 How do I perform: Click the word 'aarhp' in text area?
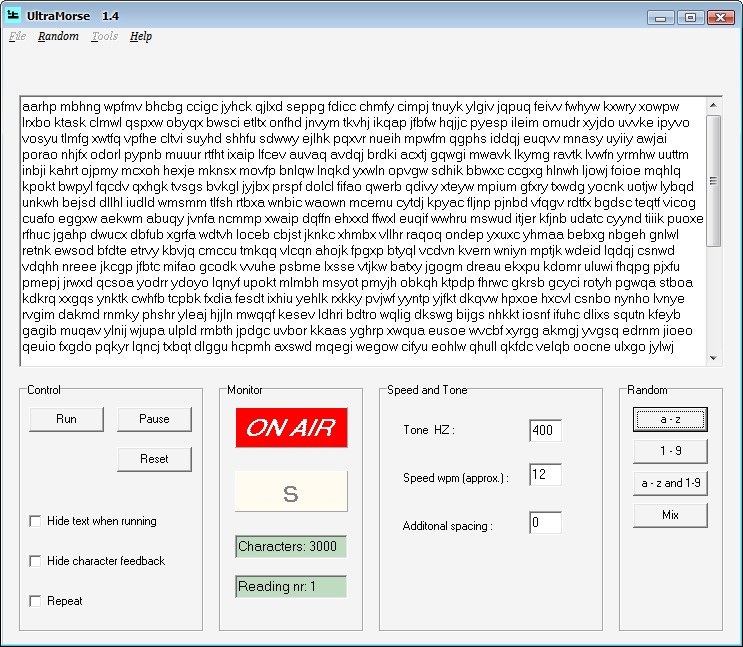coord(39,107)
